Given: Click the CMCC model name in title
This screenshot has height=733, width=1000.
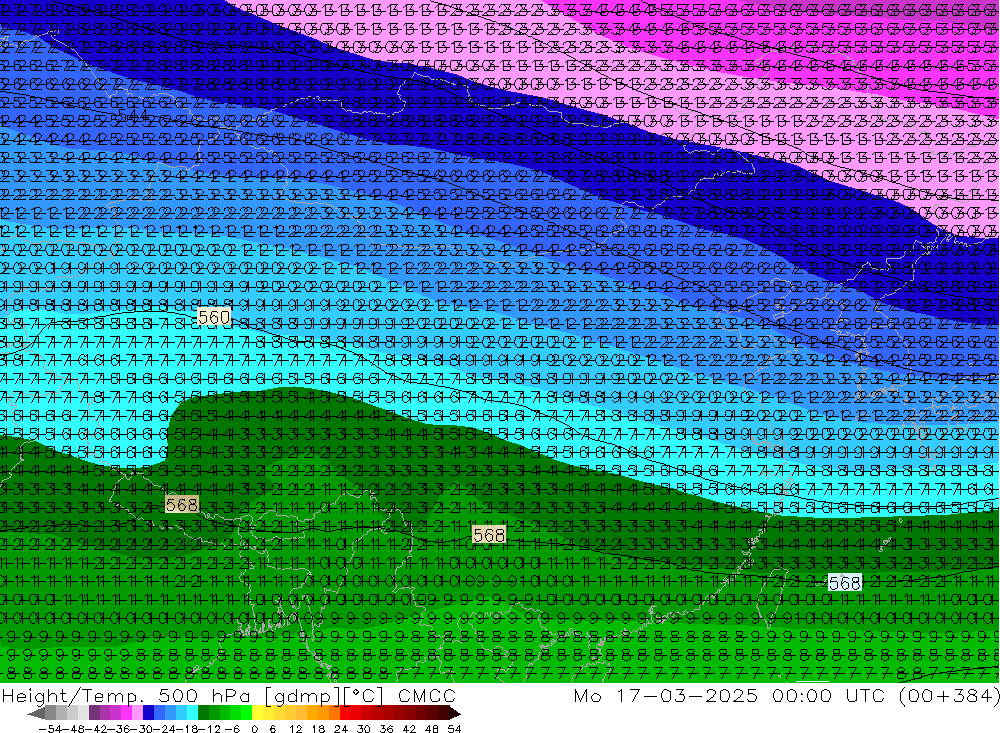Looking at the screenshot, I should (427, 695).
